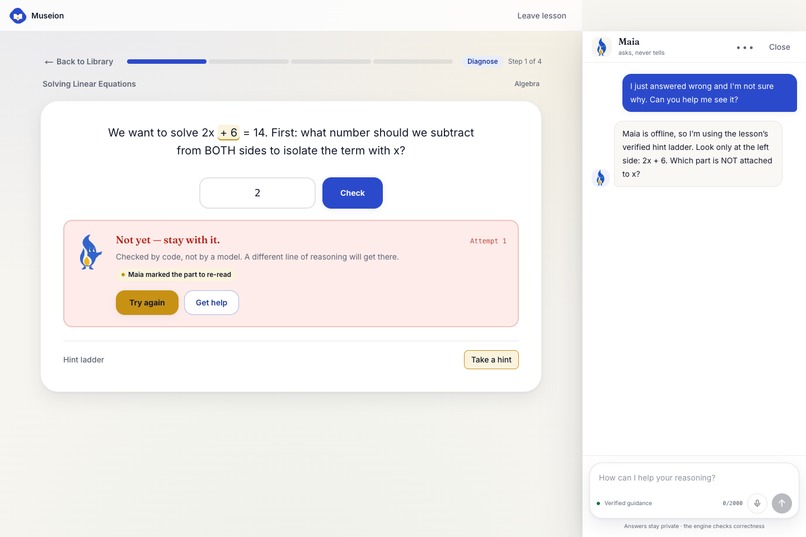The width and height of the screenshot is (806, 537).
Task: Click the first progress bar segment
Action: tap(167, 62)
